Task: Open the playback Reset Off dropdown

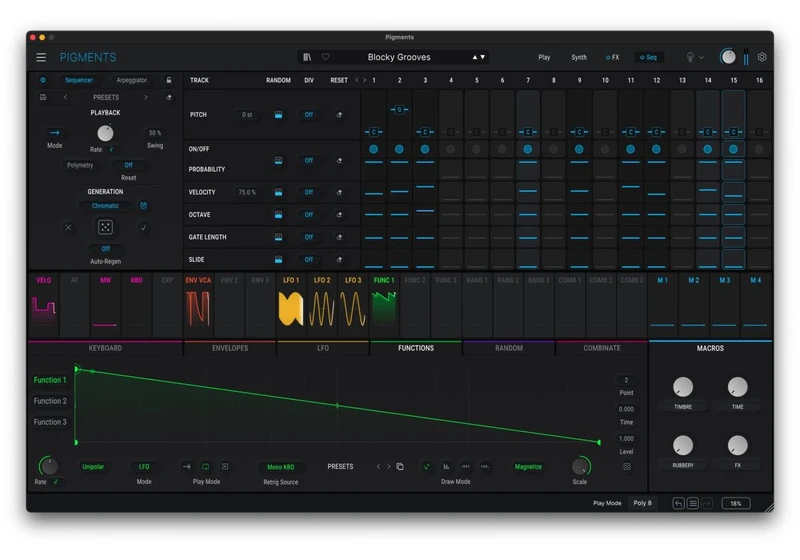Action: 129,165
